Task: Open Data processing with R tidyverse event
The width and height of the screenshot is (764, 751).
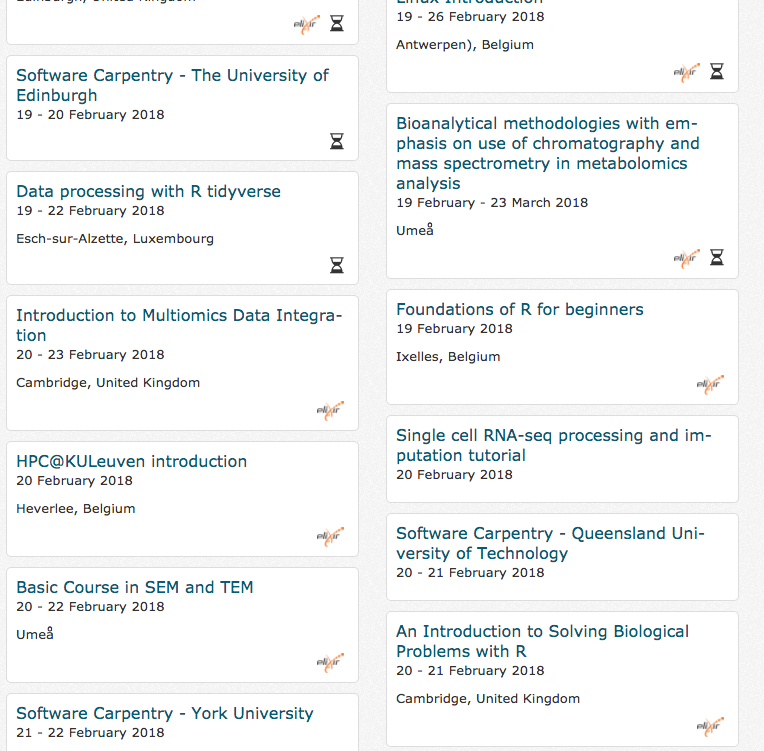Action: point(148,191)
